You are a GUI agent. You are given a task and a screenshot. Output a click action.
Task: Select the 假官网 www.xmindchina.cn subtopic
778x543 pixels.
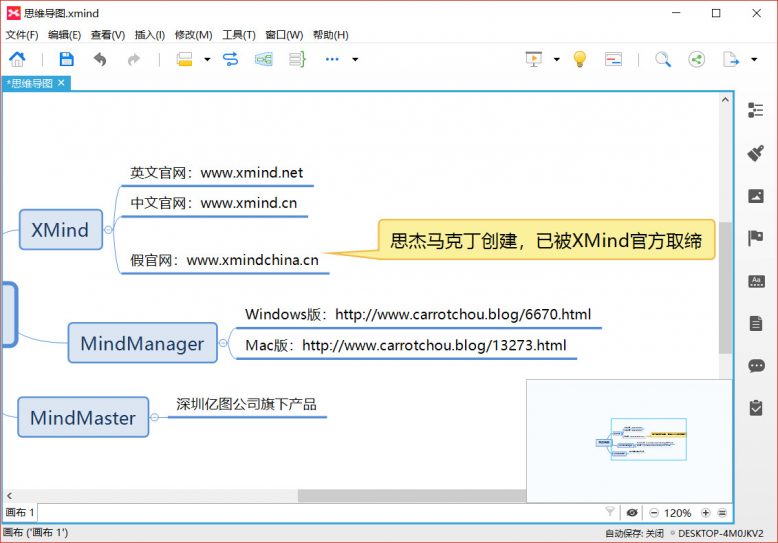pos(224,260)
